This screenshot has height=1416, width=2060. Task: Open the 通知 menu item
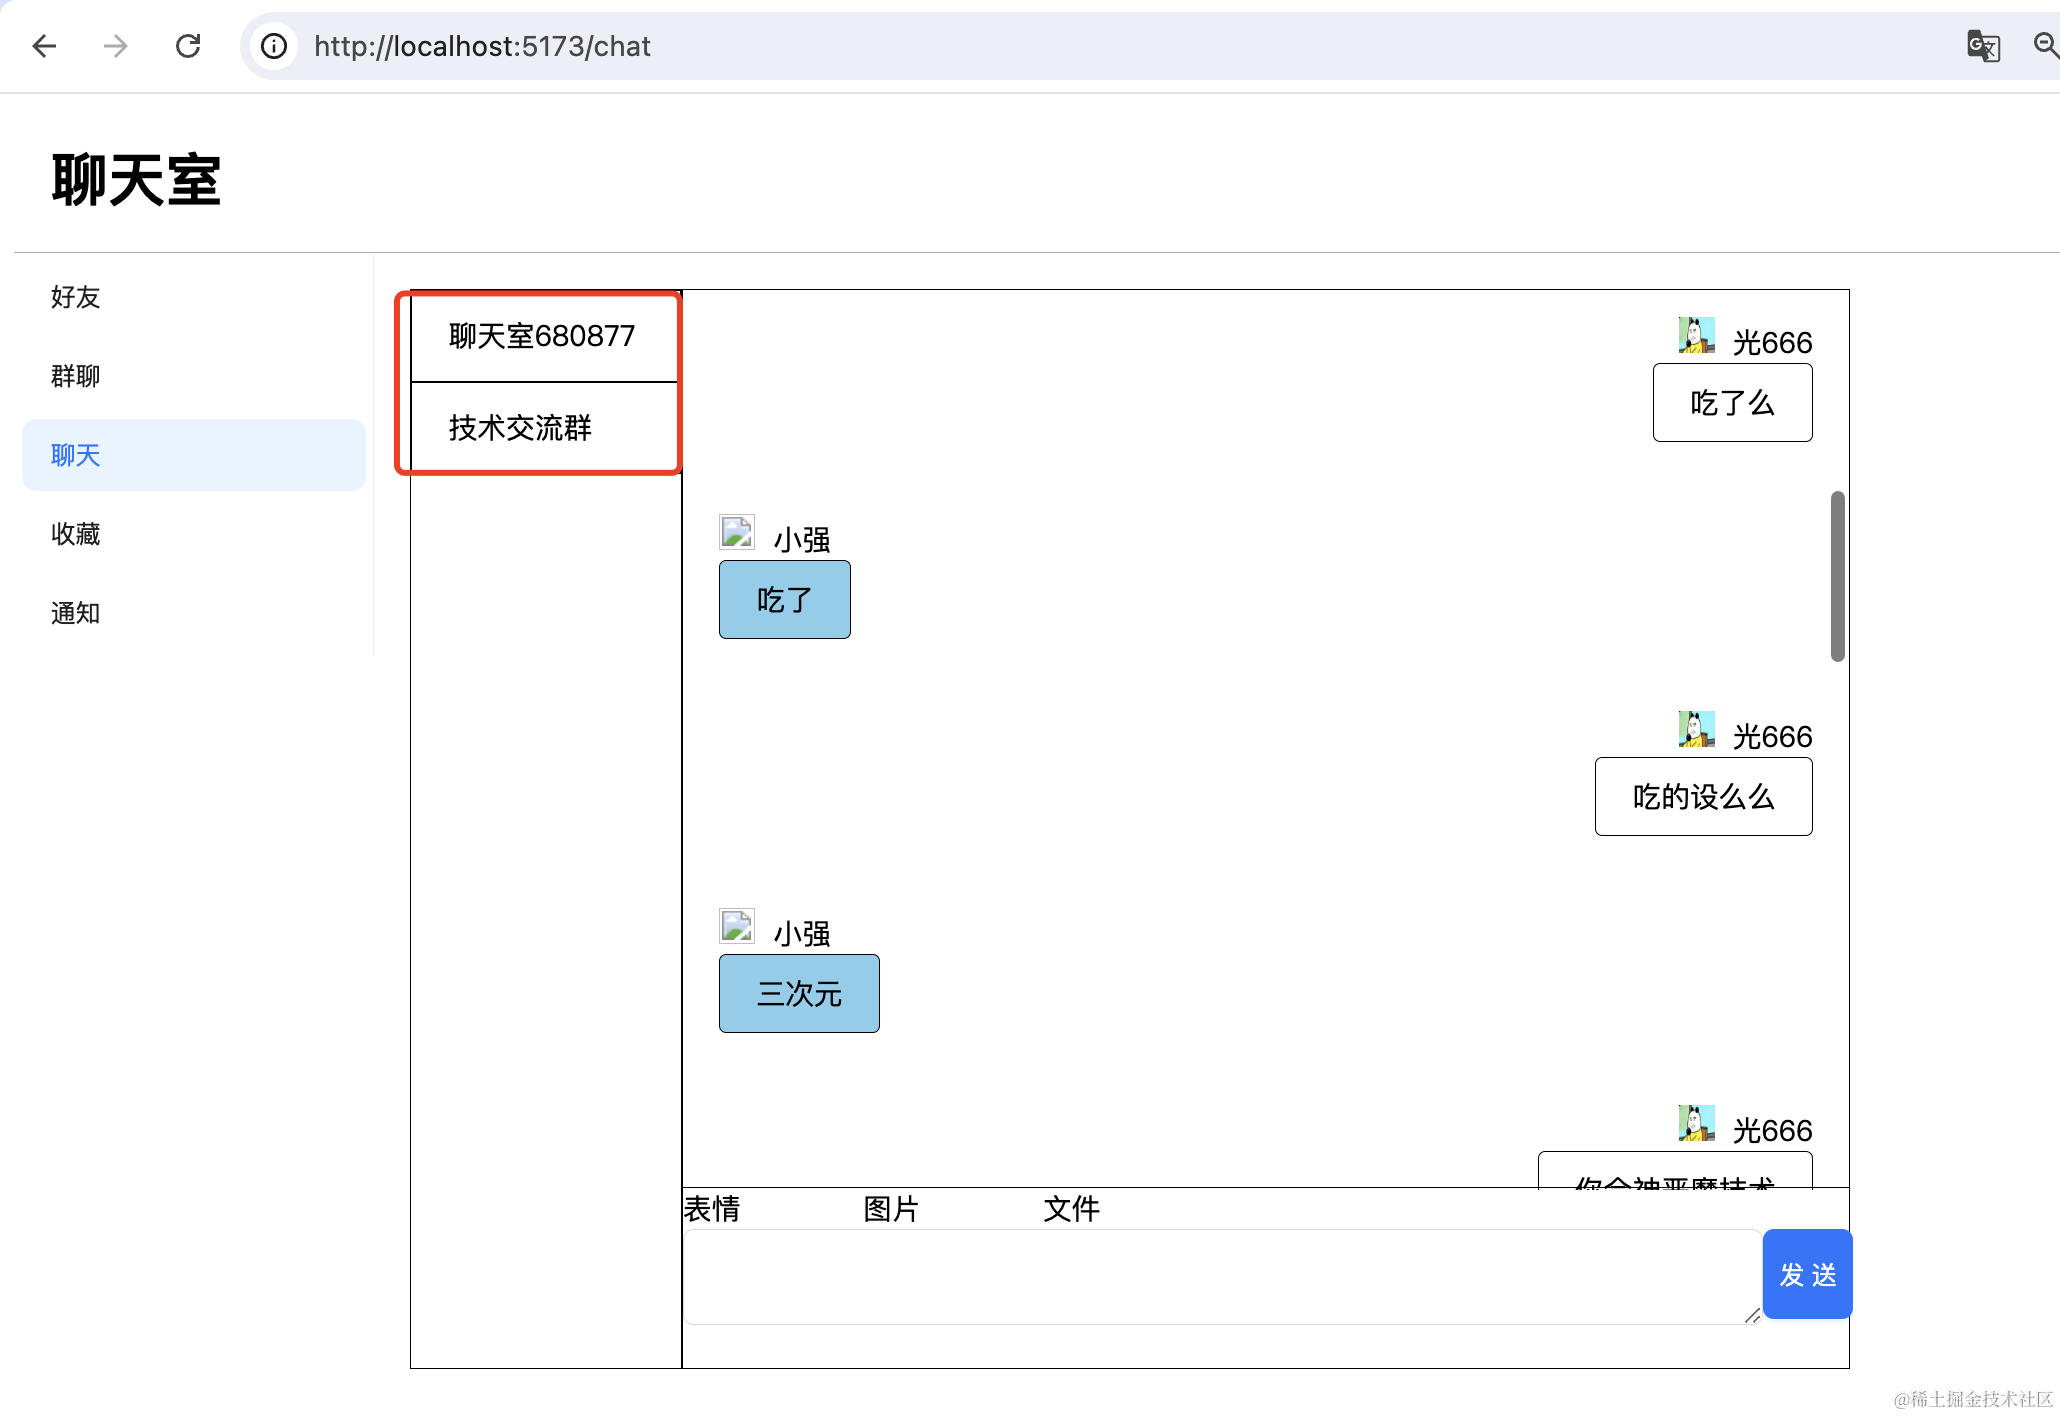(76, 613)
